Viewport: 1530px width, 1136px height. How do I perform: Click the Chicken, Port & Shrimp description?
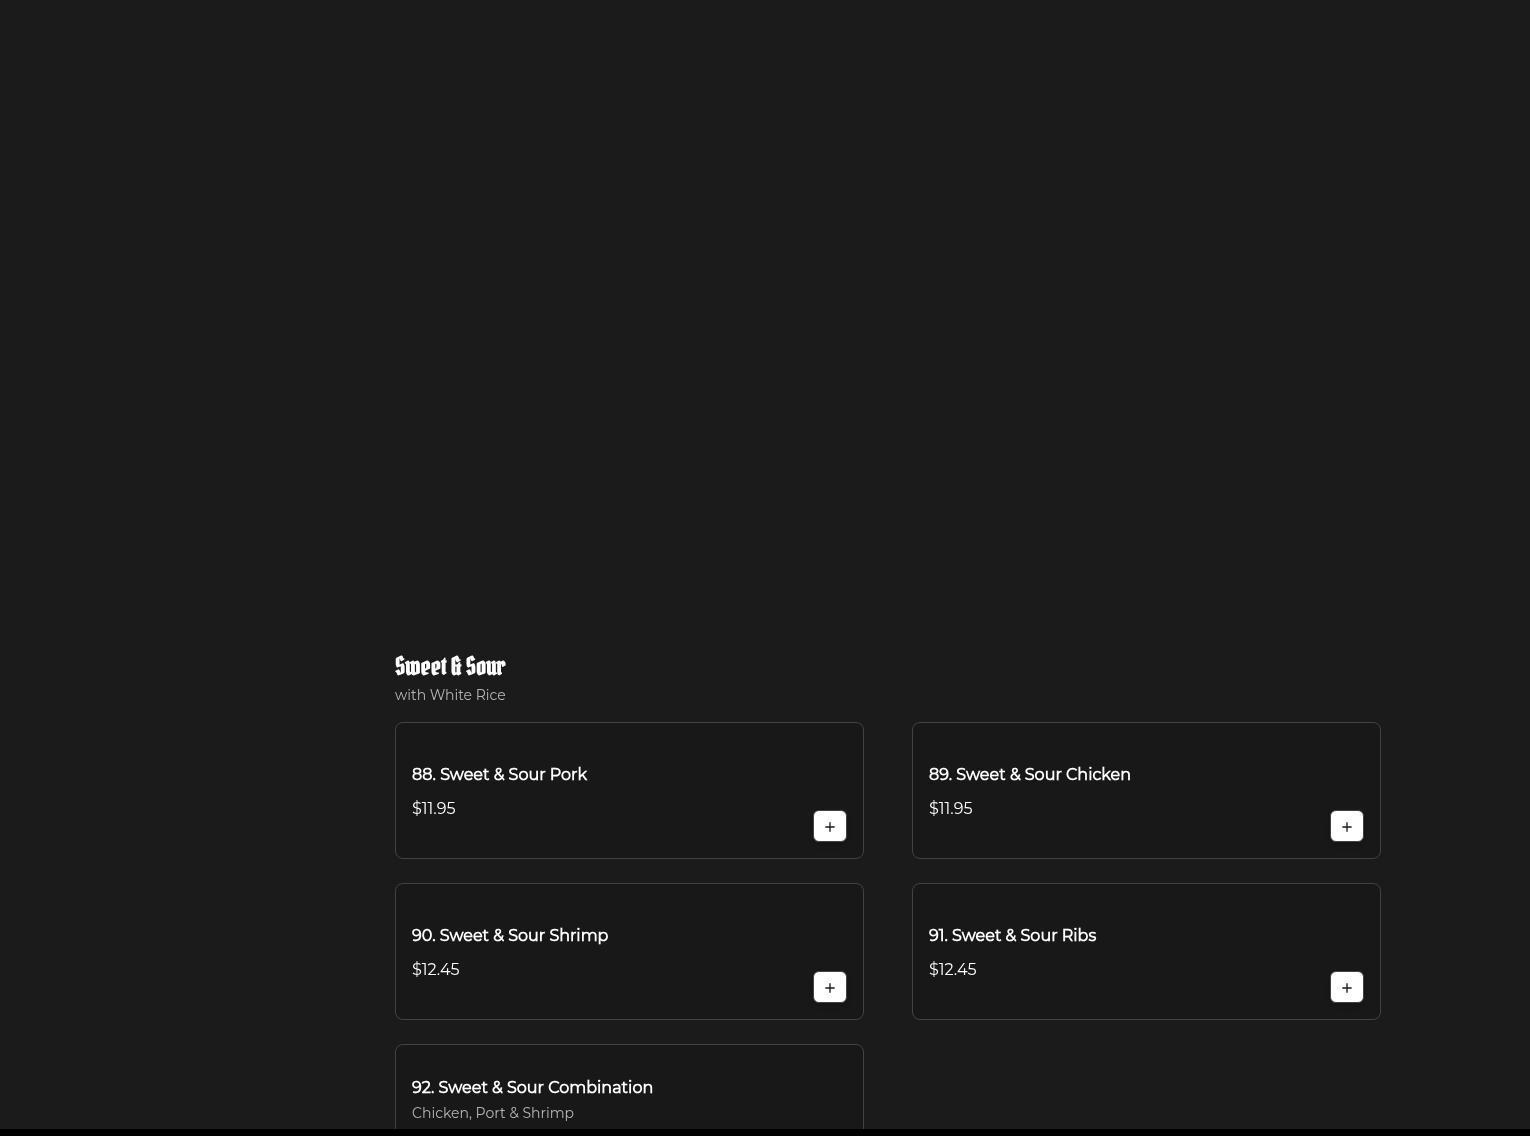coord(492,1113)
